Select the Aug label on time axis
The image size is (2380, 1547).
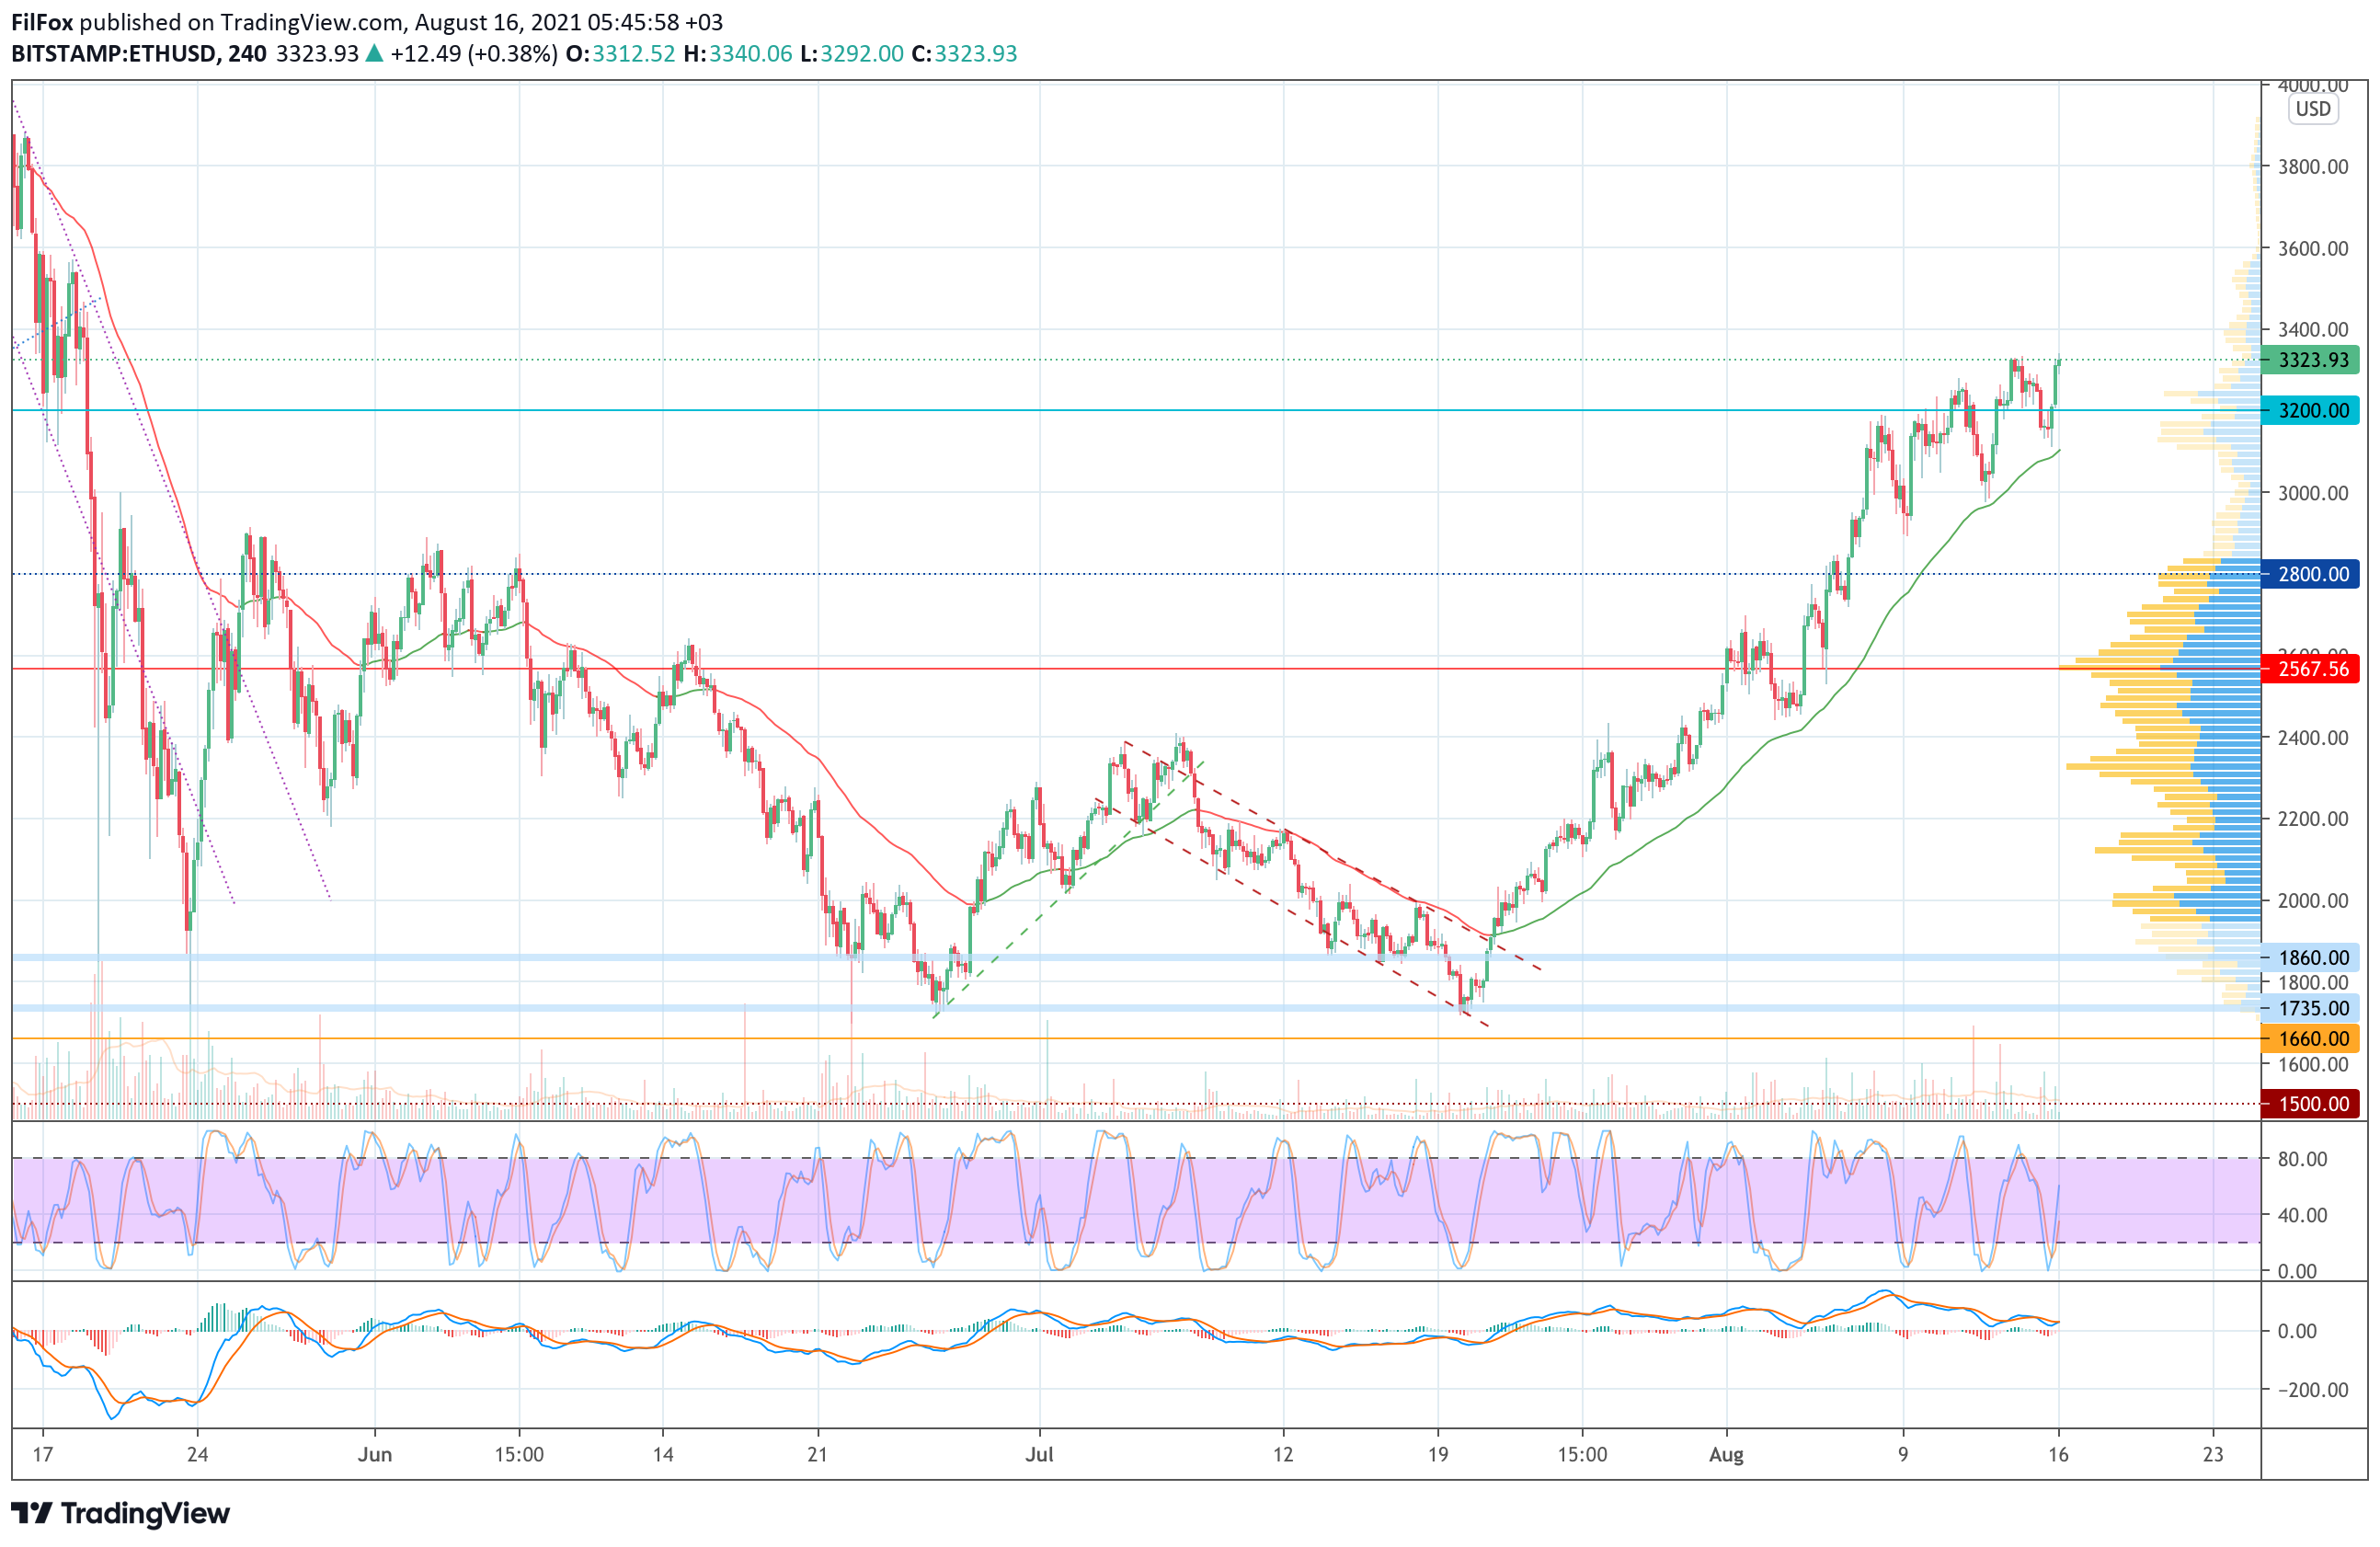[1726, 1454]
